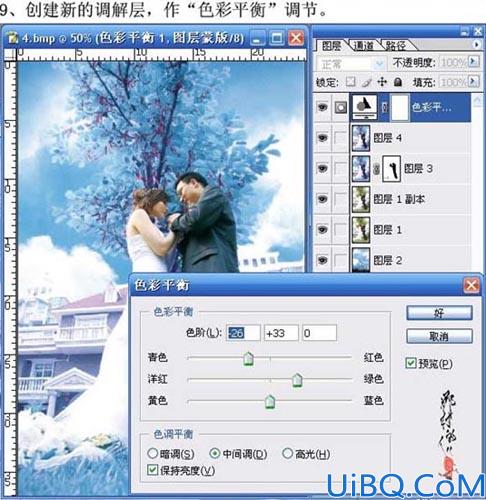Close the 色彩平衡 dialog with X
The height and width of the screenshot is (500, 486).
pyautogui.click(x=471, y=286)
